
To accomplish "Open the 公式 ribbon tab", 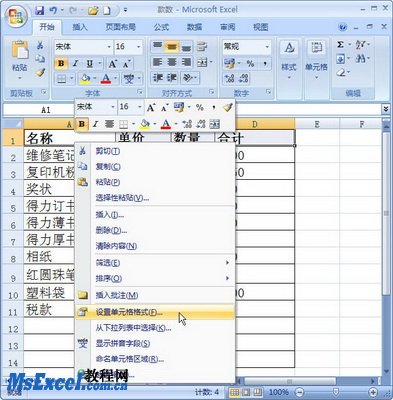I will 161,27.
